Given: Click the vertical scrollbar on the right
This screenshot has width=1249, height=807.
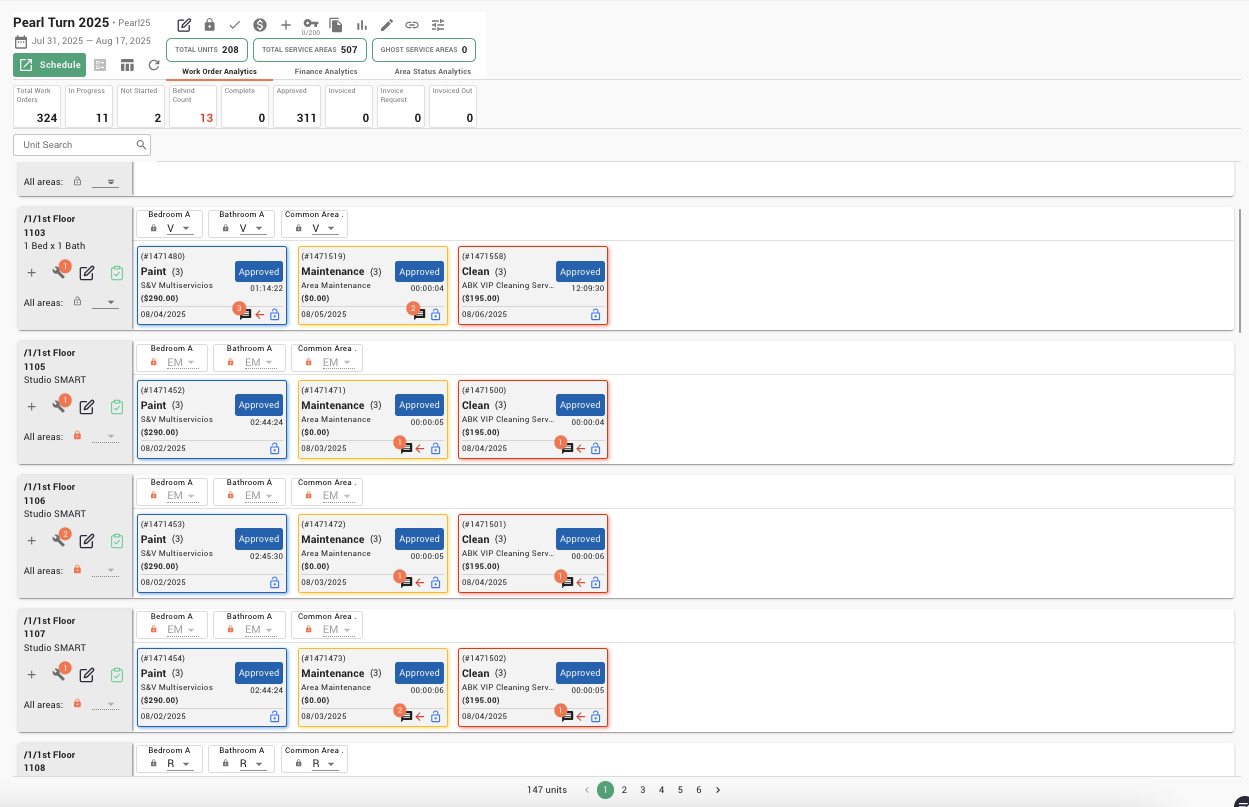Looking at the screenshot, I should tap(1240, 270).
